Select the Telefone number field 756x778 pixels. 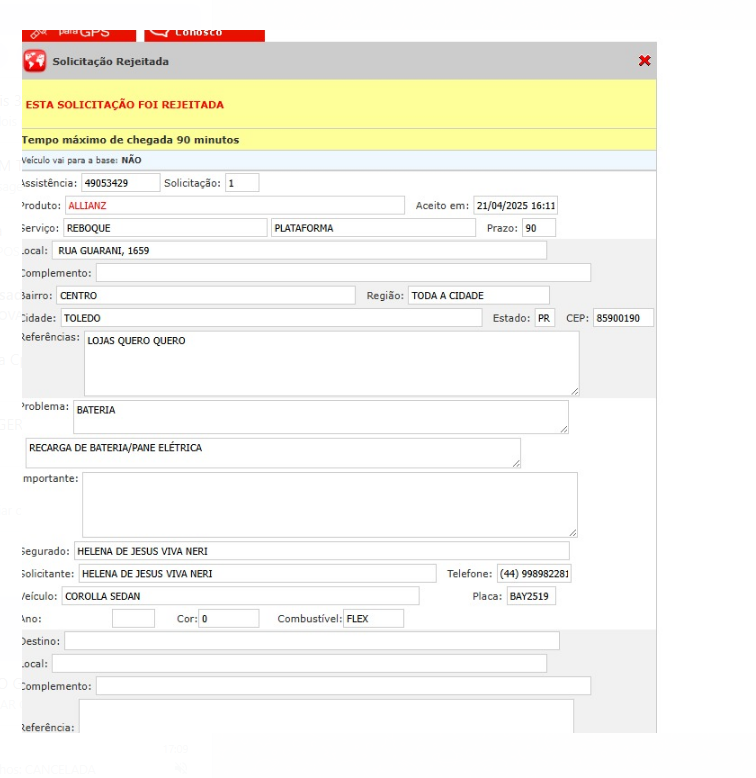[534, 574]
